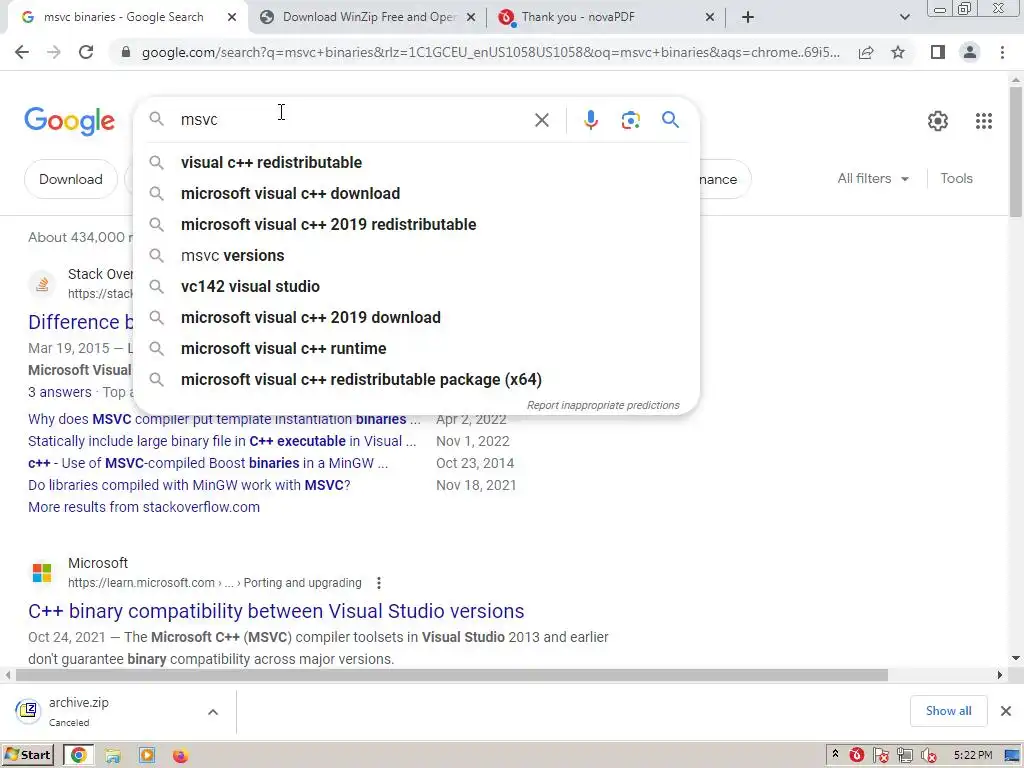Switch to the Download WinZip tab
Screen dimensions: 1024x768
tap(368, 17)
